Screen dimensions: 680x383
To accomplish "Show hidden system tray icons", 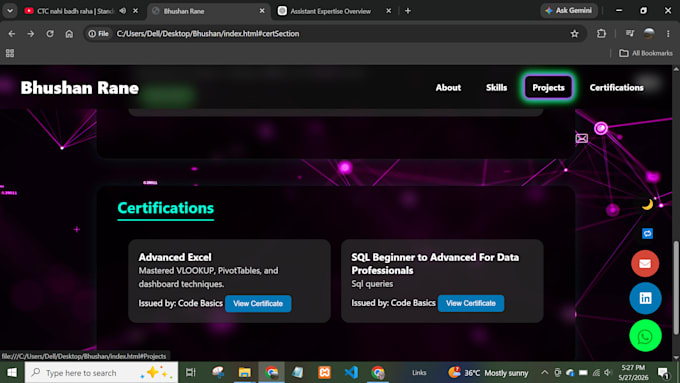I will click(x=545, y=372).
